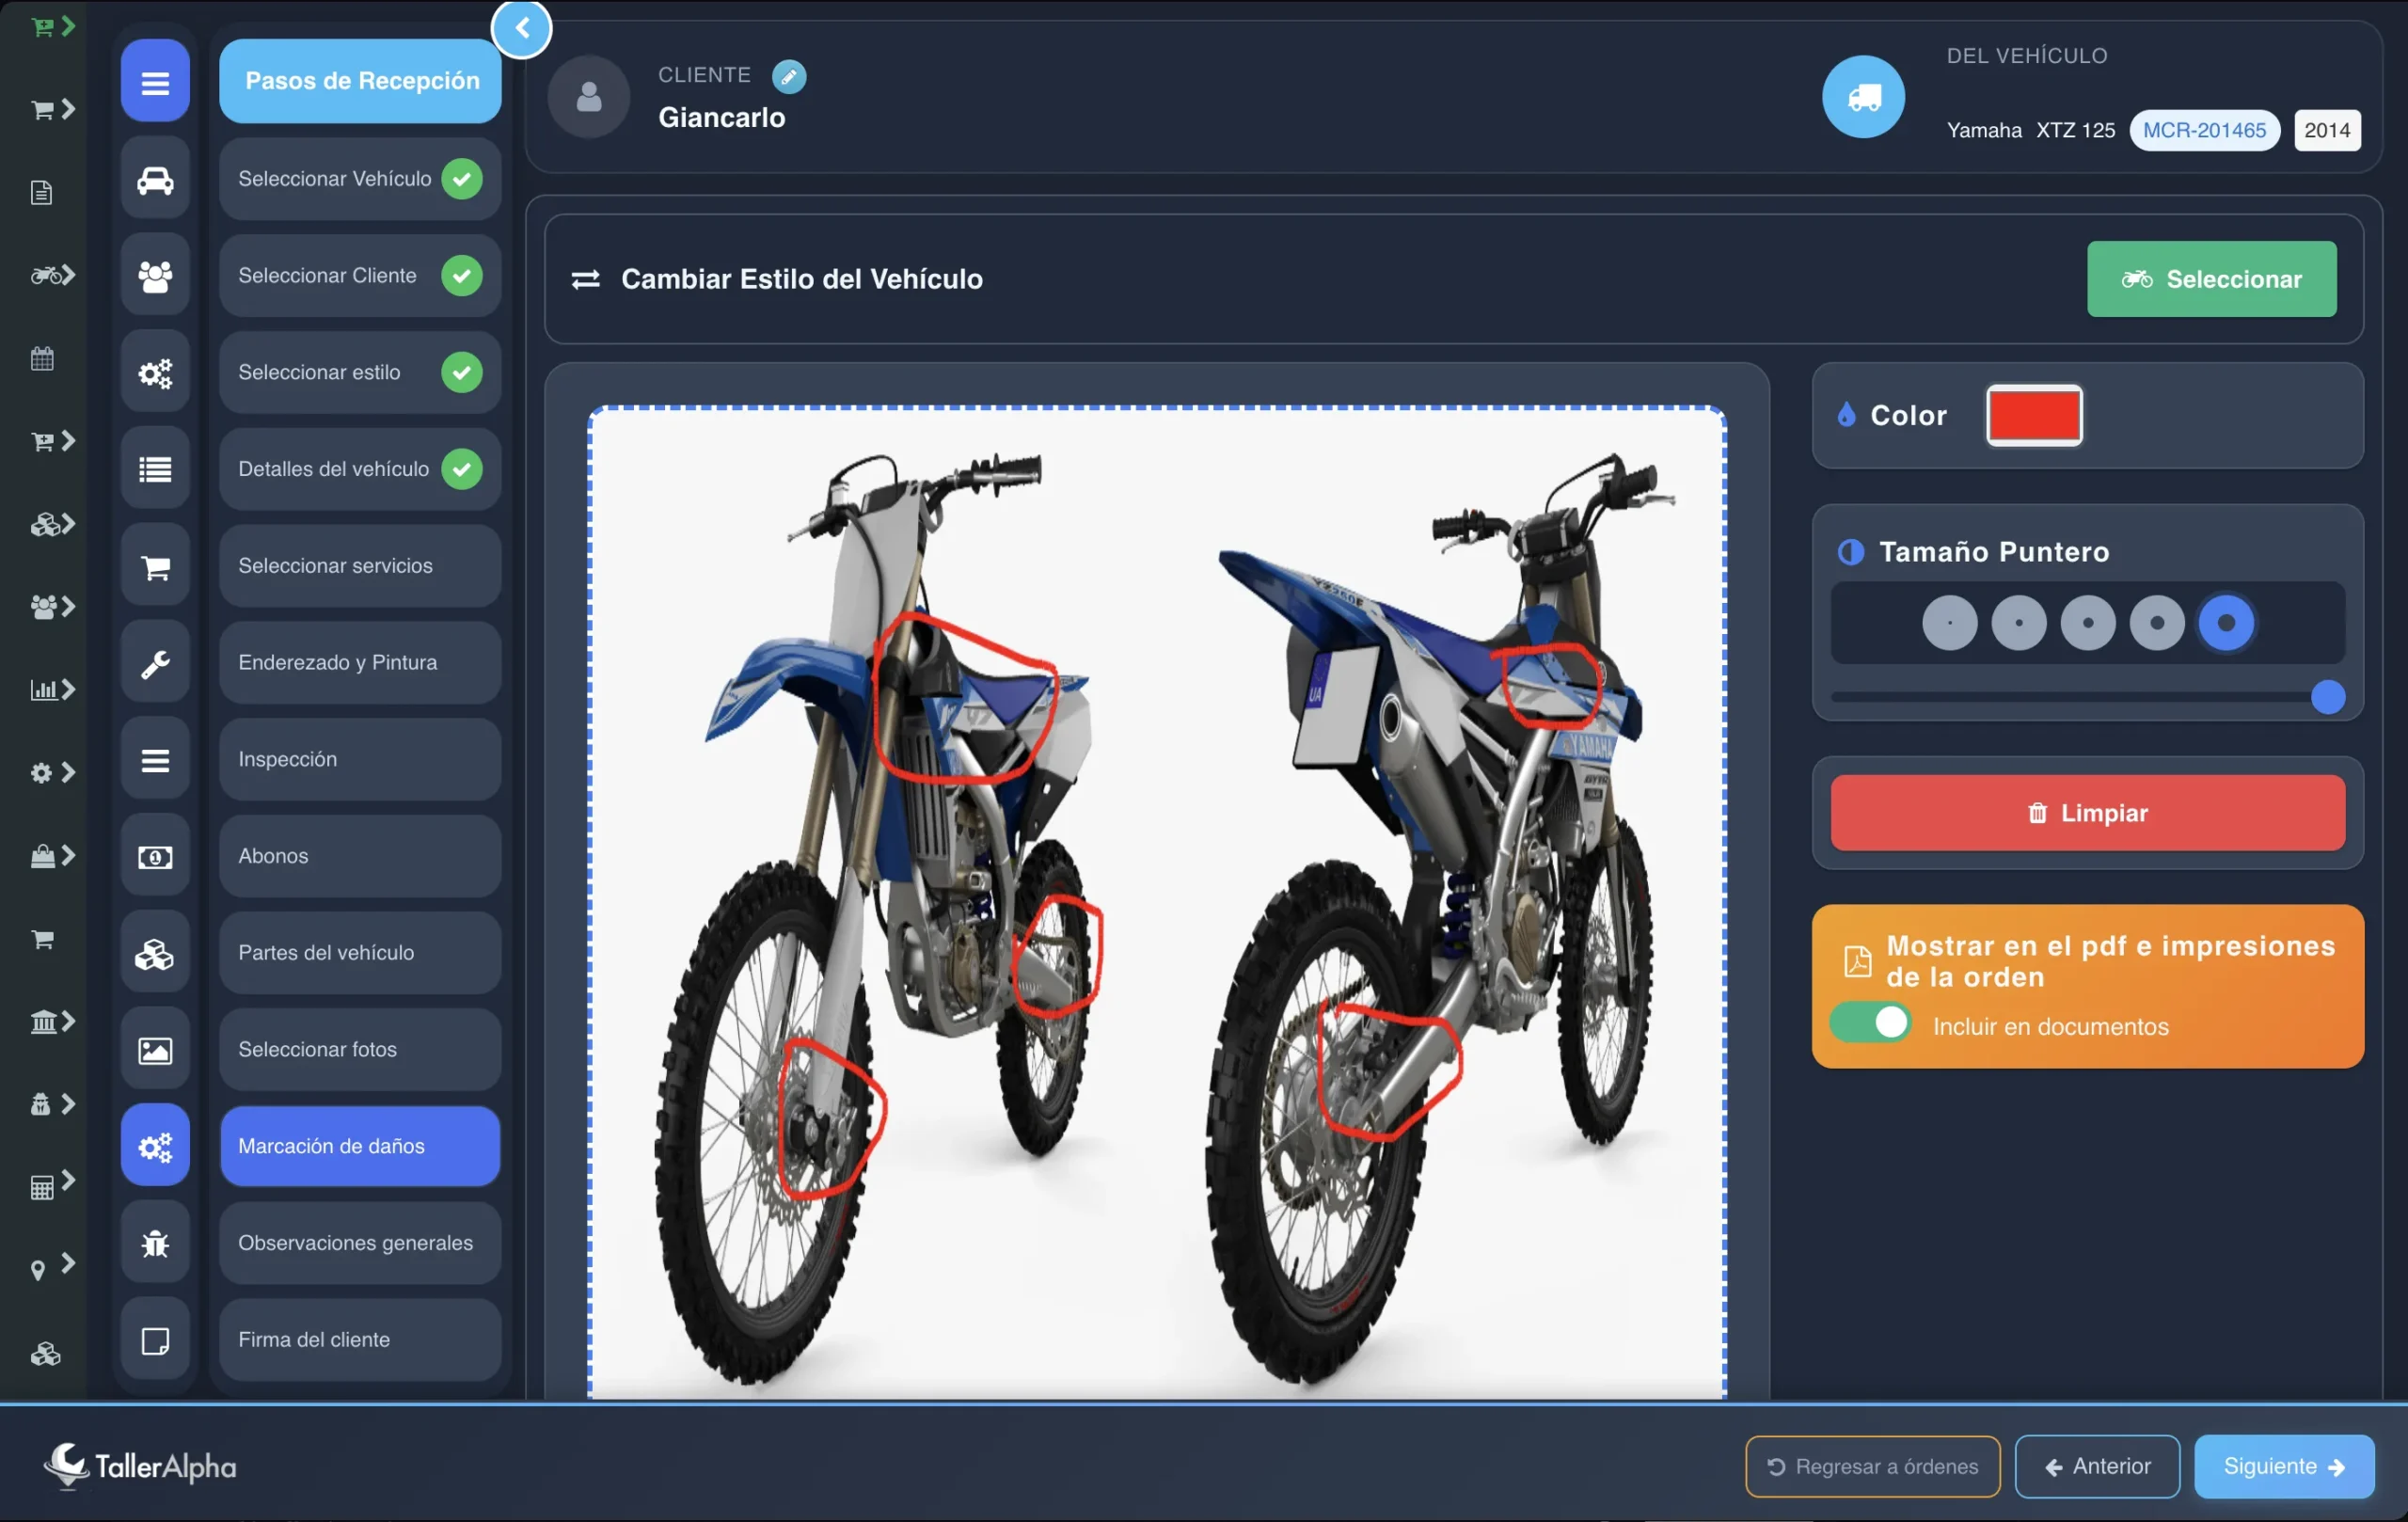The width and height of the screenshot is (2408, 1522).
Task: Select the car icon for Seleccionar Vehículo step
Action: tap(155, 180)
